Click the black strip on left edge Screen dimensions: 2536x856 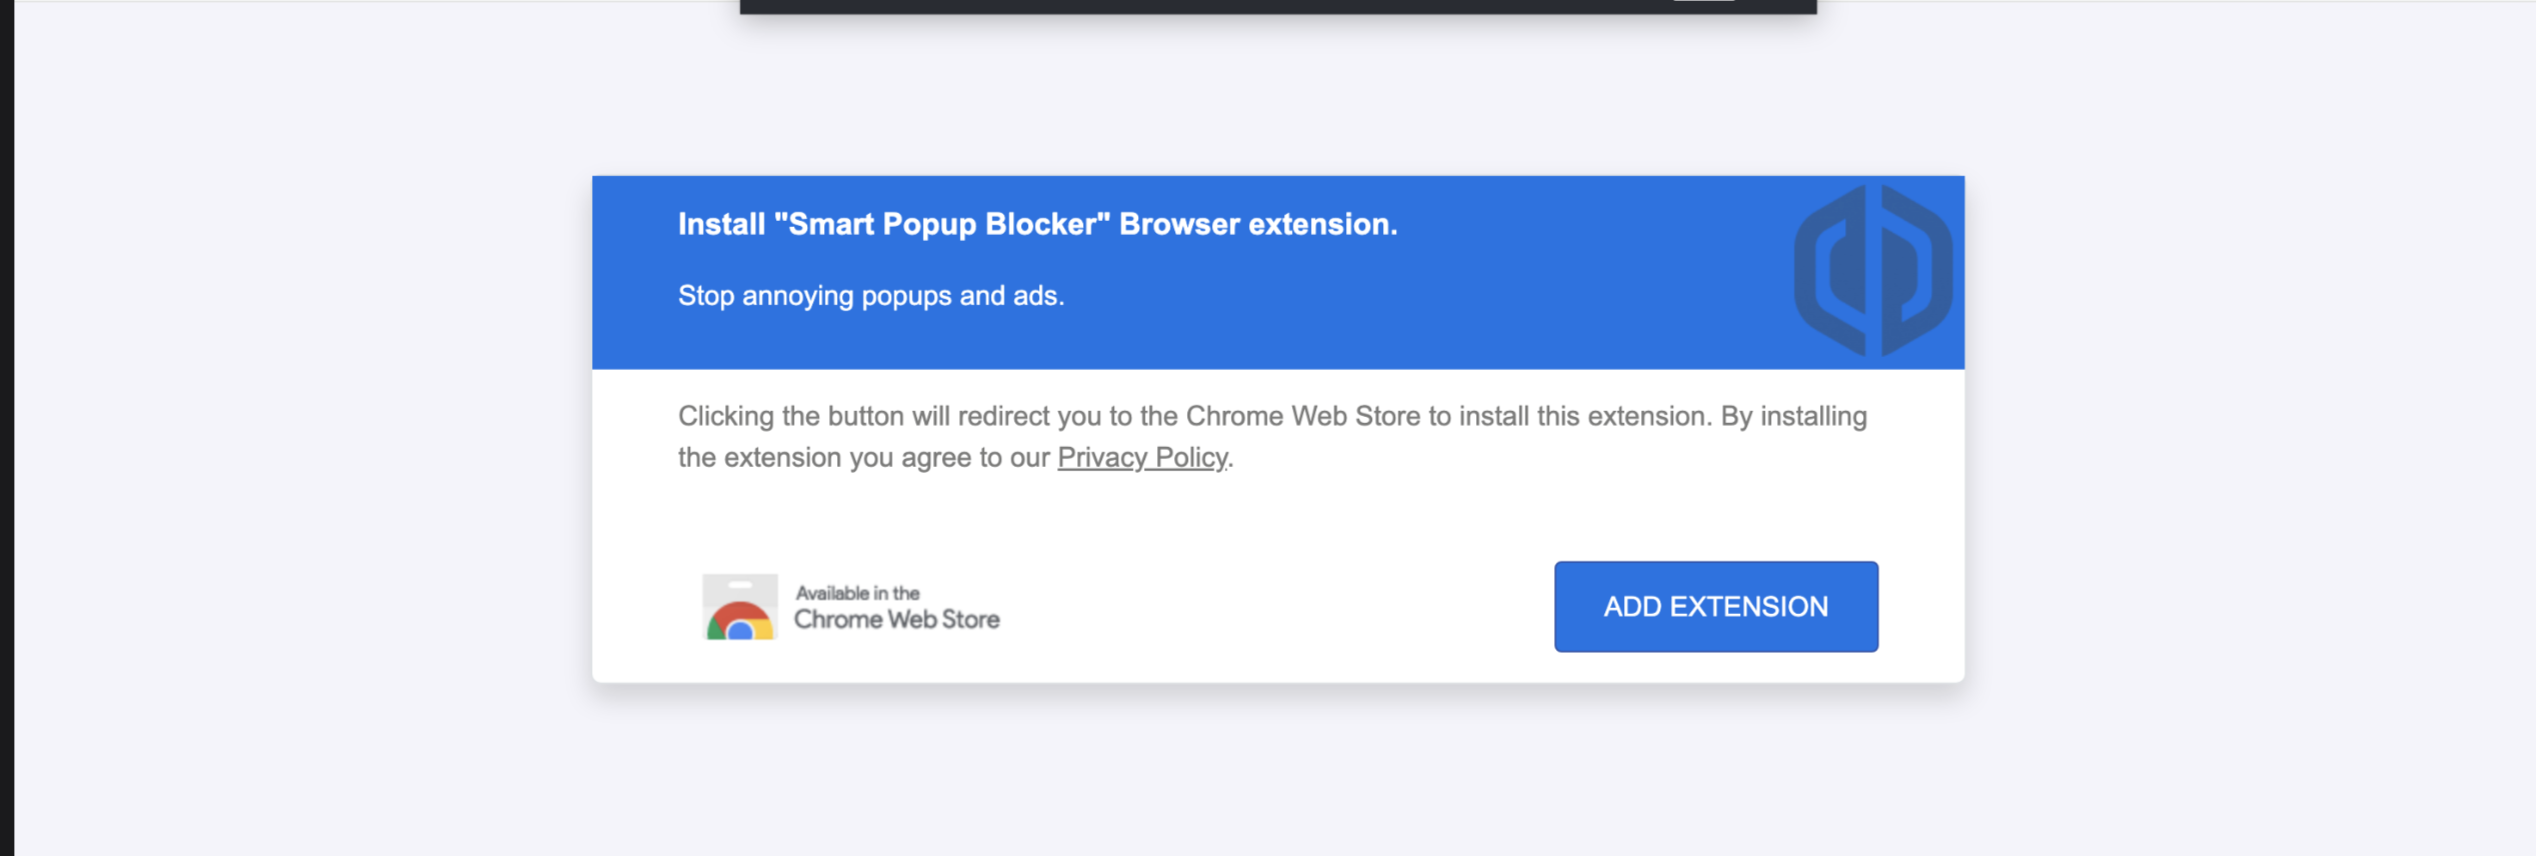pos(6,428)
